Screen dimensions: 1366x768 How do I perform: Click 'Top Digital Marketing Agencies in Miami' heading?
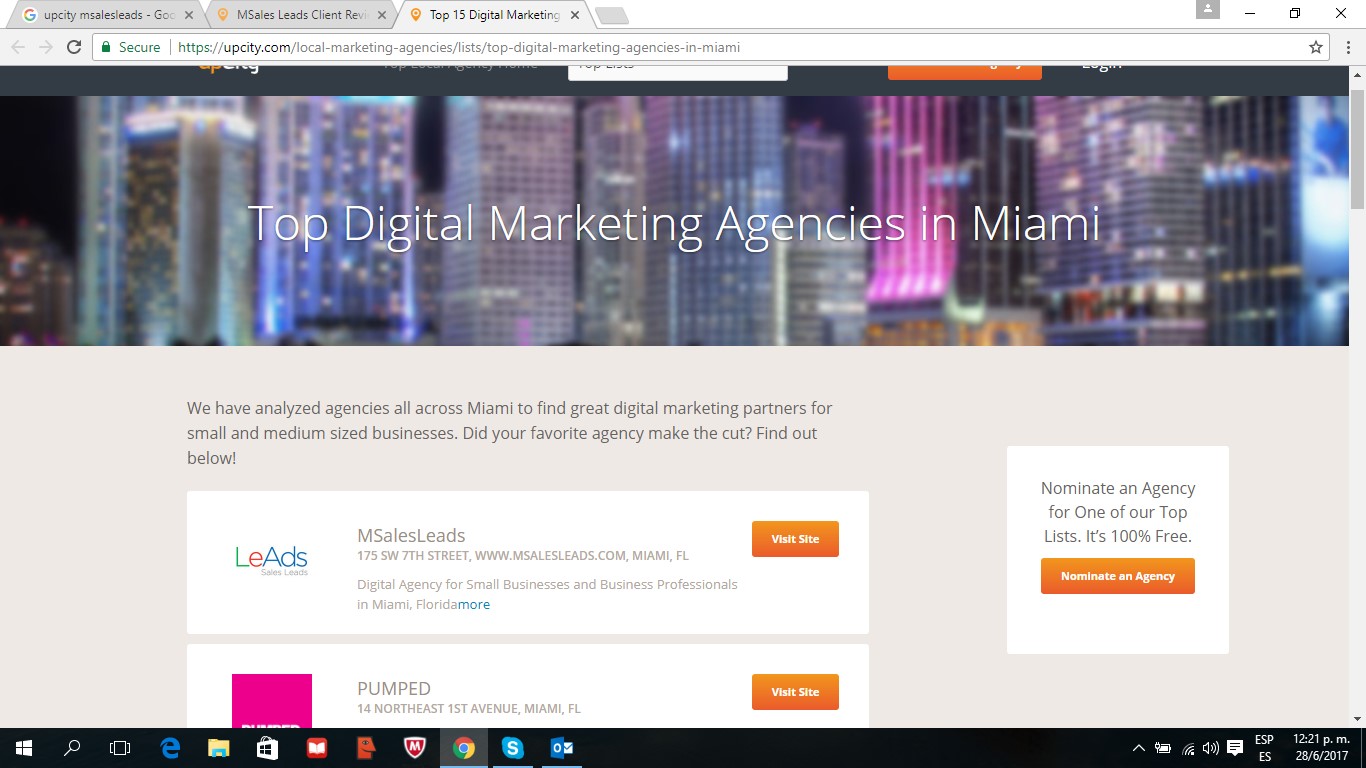[x=673, y=223]
